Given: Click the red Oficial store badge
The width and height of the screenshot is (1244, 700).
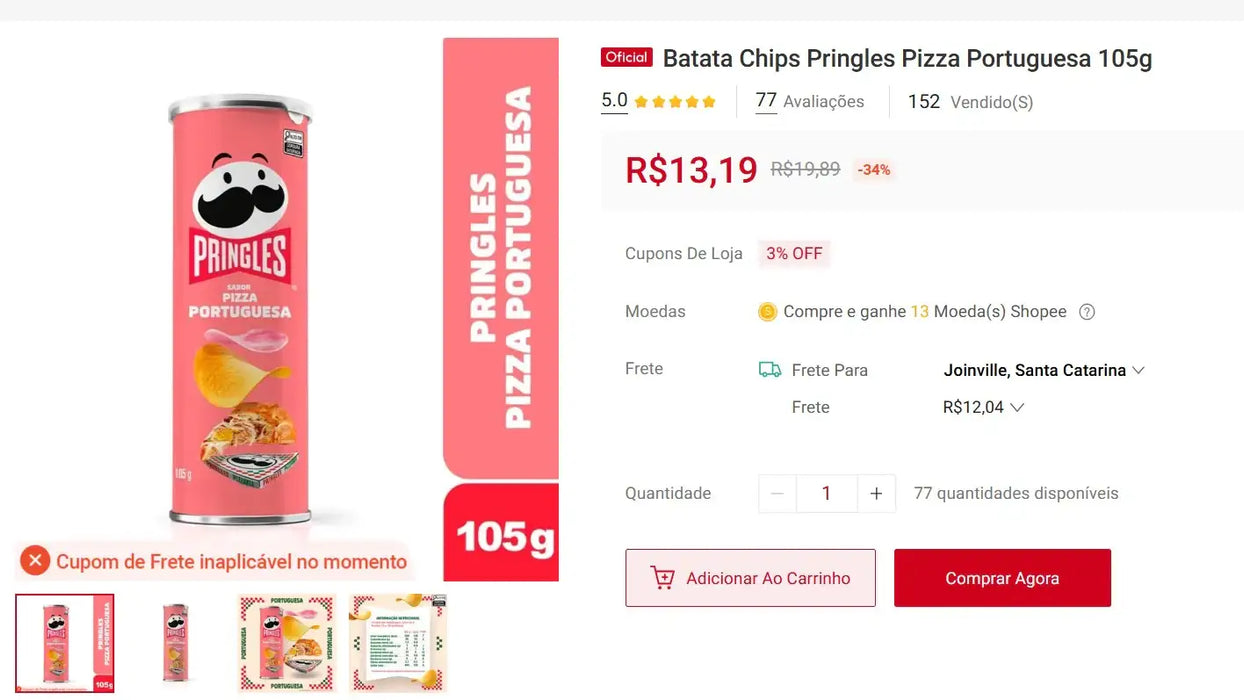Looking at the screenshot, I should pyautogui.click(x=627, y=58).
